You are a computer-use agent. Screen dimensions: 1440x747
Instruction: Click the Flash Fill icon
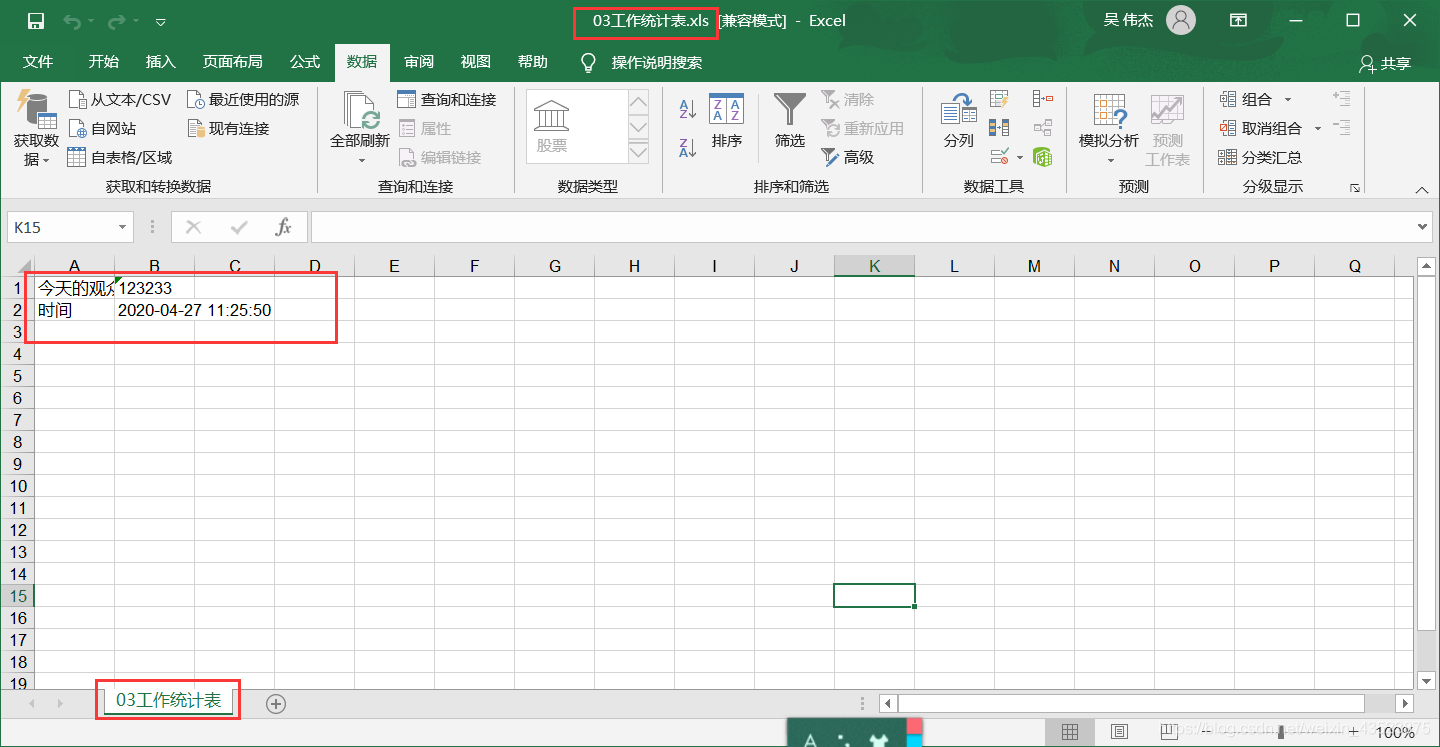pos(999,99)
